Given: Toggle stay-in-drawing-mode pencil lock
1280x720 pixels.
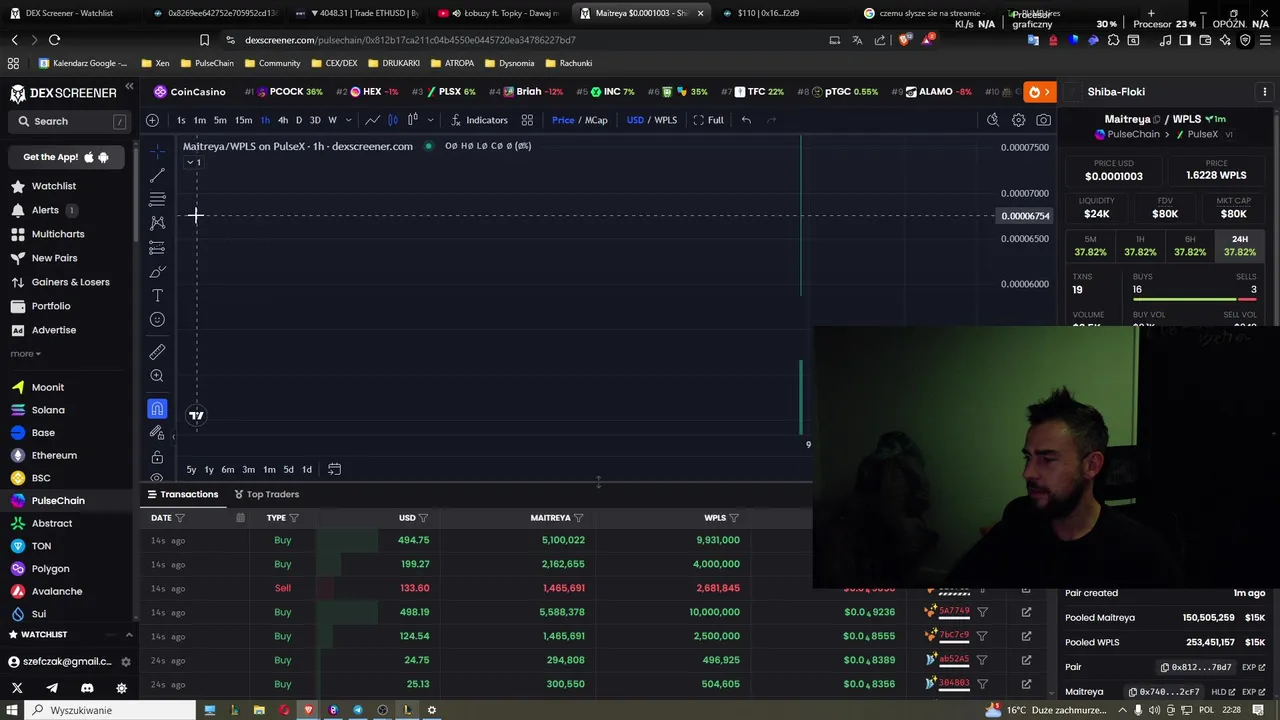Looking at the screenshot, I should click(x=157, y=433).
